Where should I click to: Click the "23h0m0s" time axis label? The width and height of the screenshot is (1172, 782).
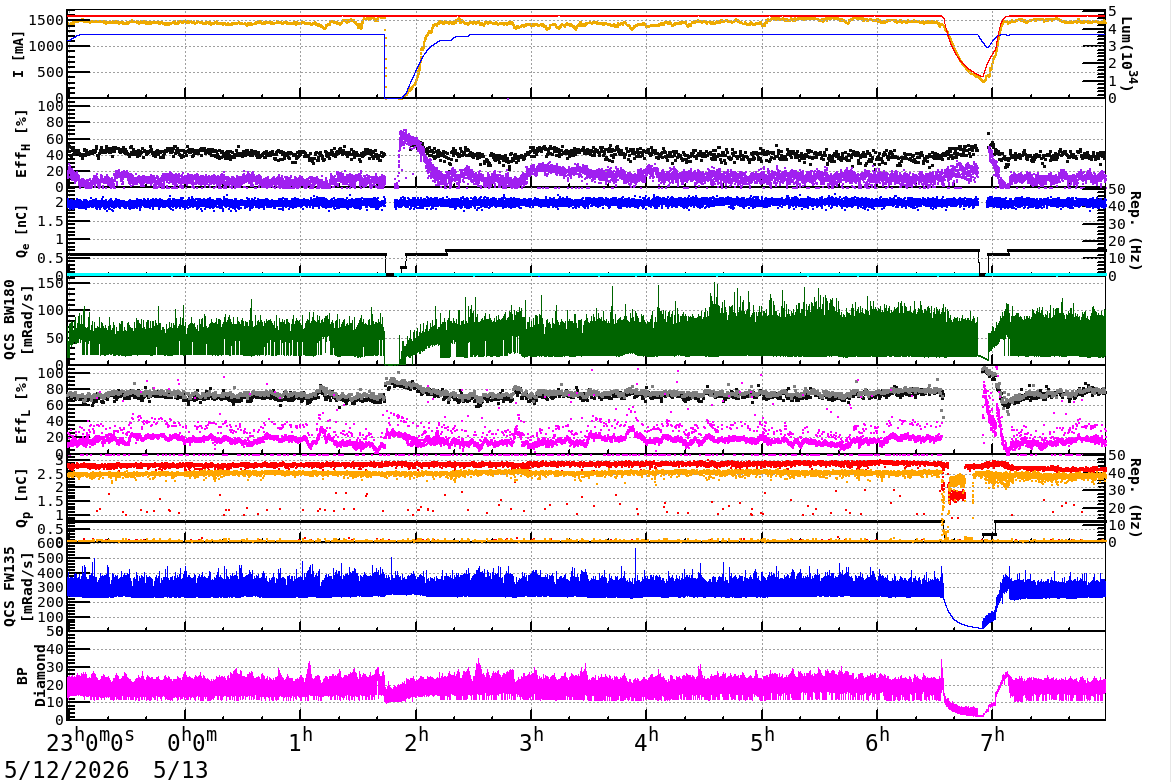(x=90, y=742)
